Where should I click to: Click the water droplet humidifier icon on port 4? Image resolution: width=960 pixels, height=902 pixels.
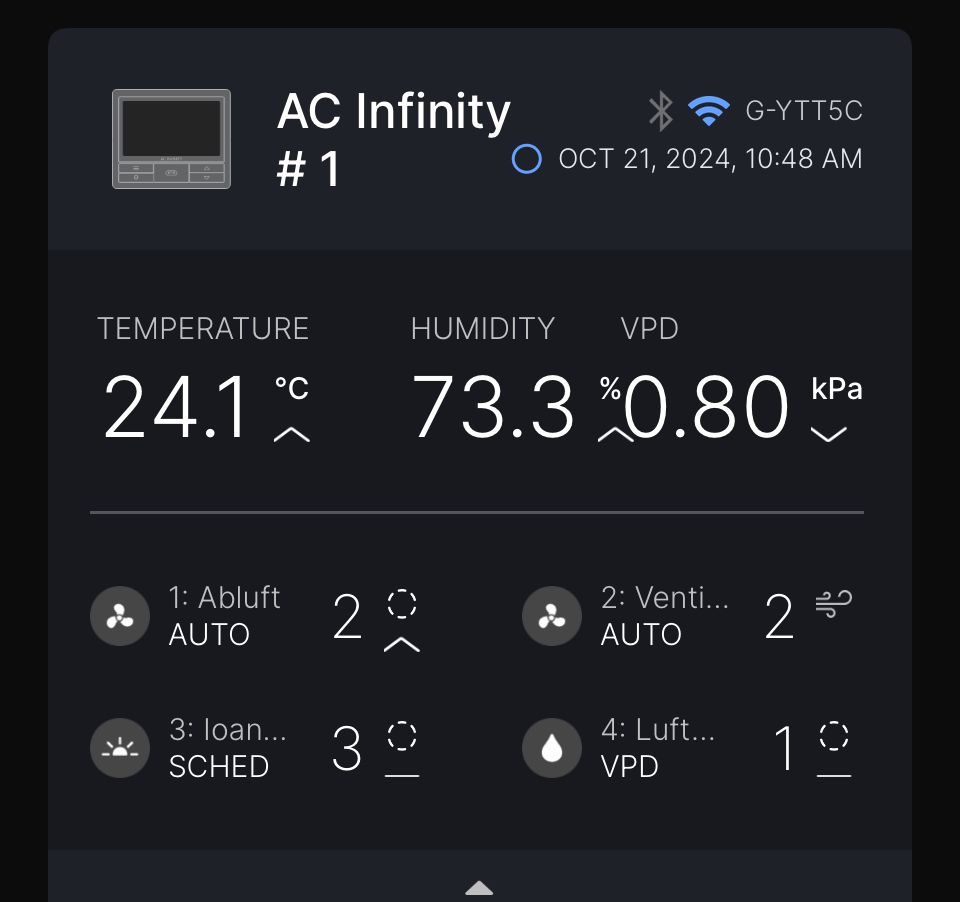click(x=552, y=748)
